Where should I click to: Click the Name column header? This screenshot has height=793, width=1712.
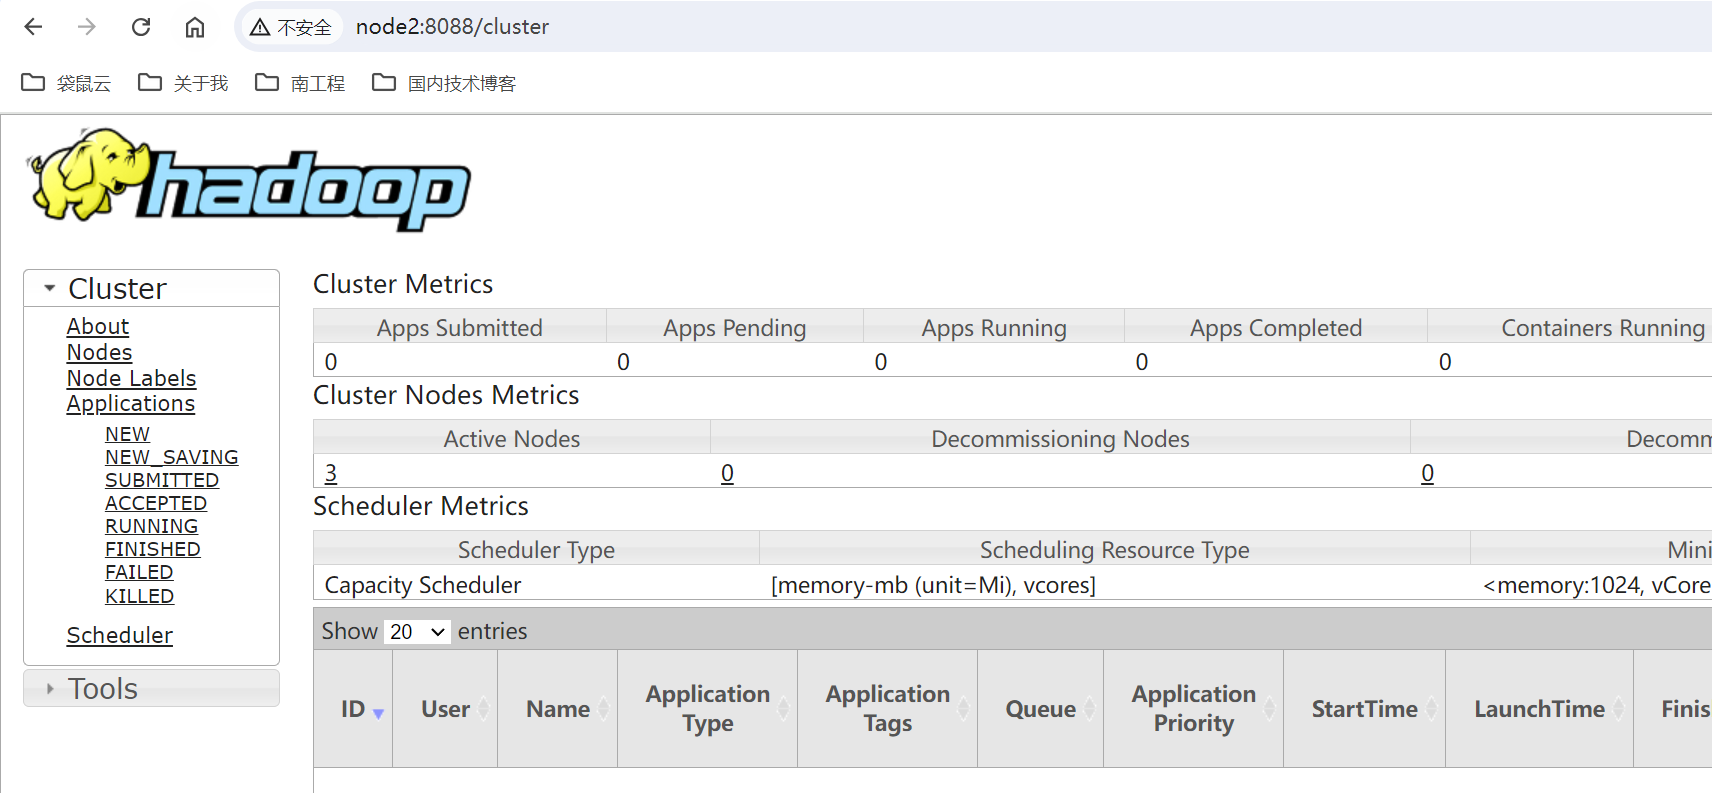[558, 709]
